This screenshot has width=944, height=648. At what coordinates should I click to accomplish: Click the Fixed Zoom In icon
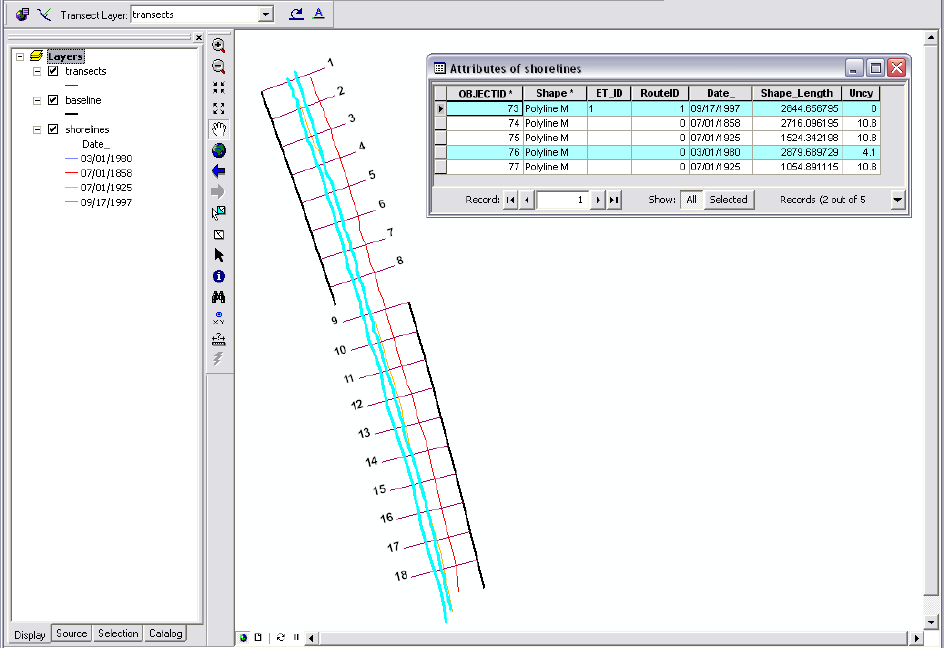pos(219,87)
